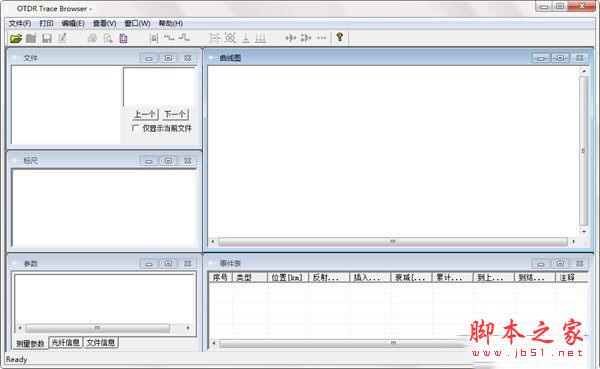Enable the 仅显示当前文件 checkbox

pyautogui.click(x=135, y=128)
